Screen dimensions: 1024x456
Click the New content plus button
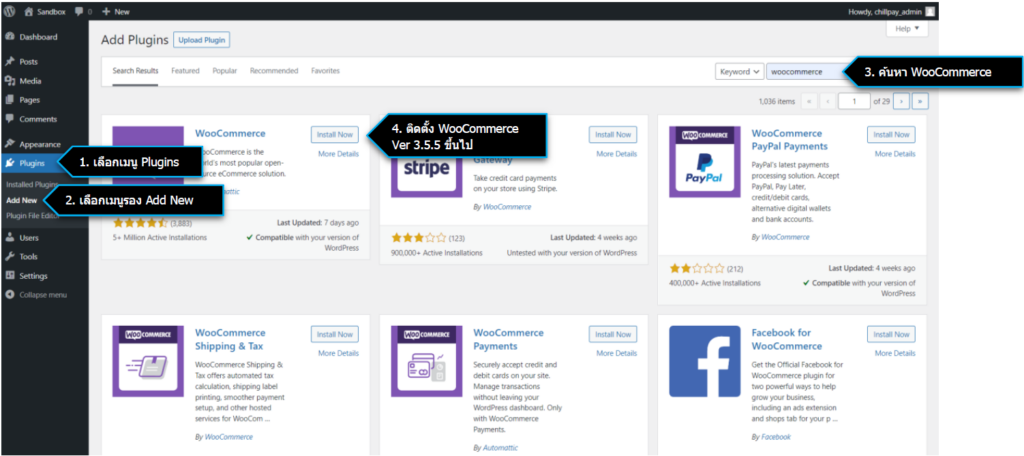[117, 12]
